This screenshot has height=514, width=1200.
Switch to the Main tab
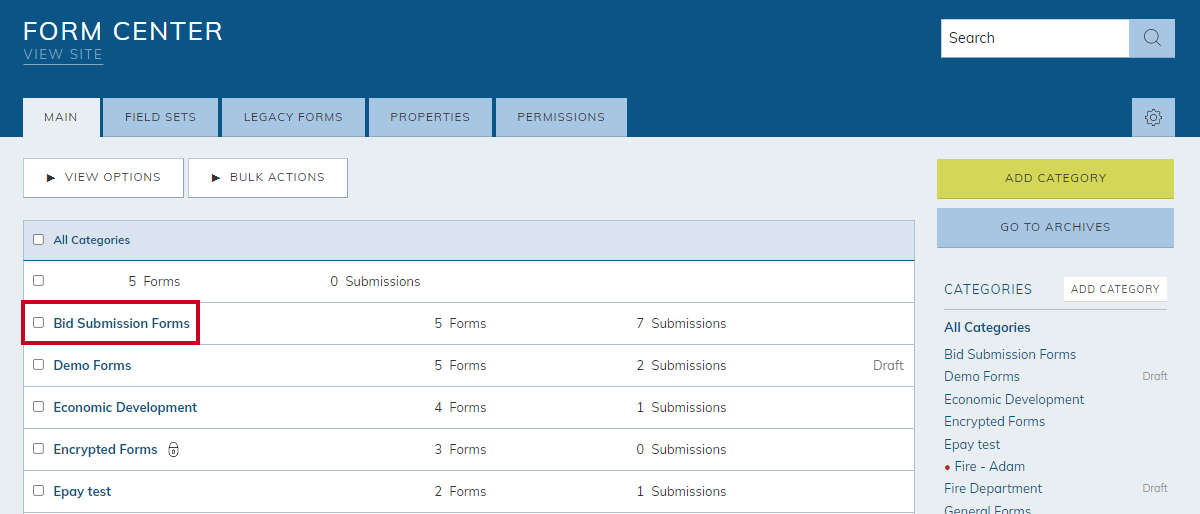(61, 117)
